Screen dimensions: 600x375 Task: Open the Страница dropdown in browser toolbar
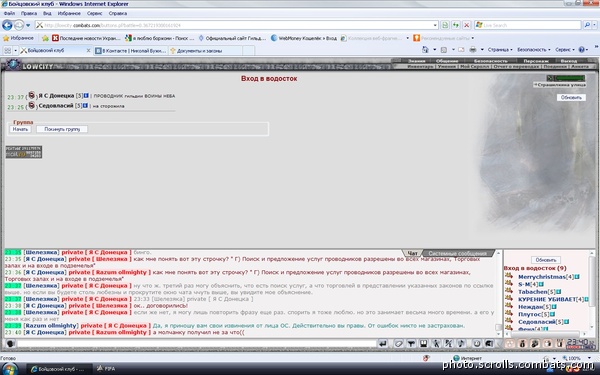click(x=500, y=50)
